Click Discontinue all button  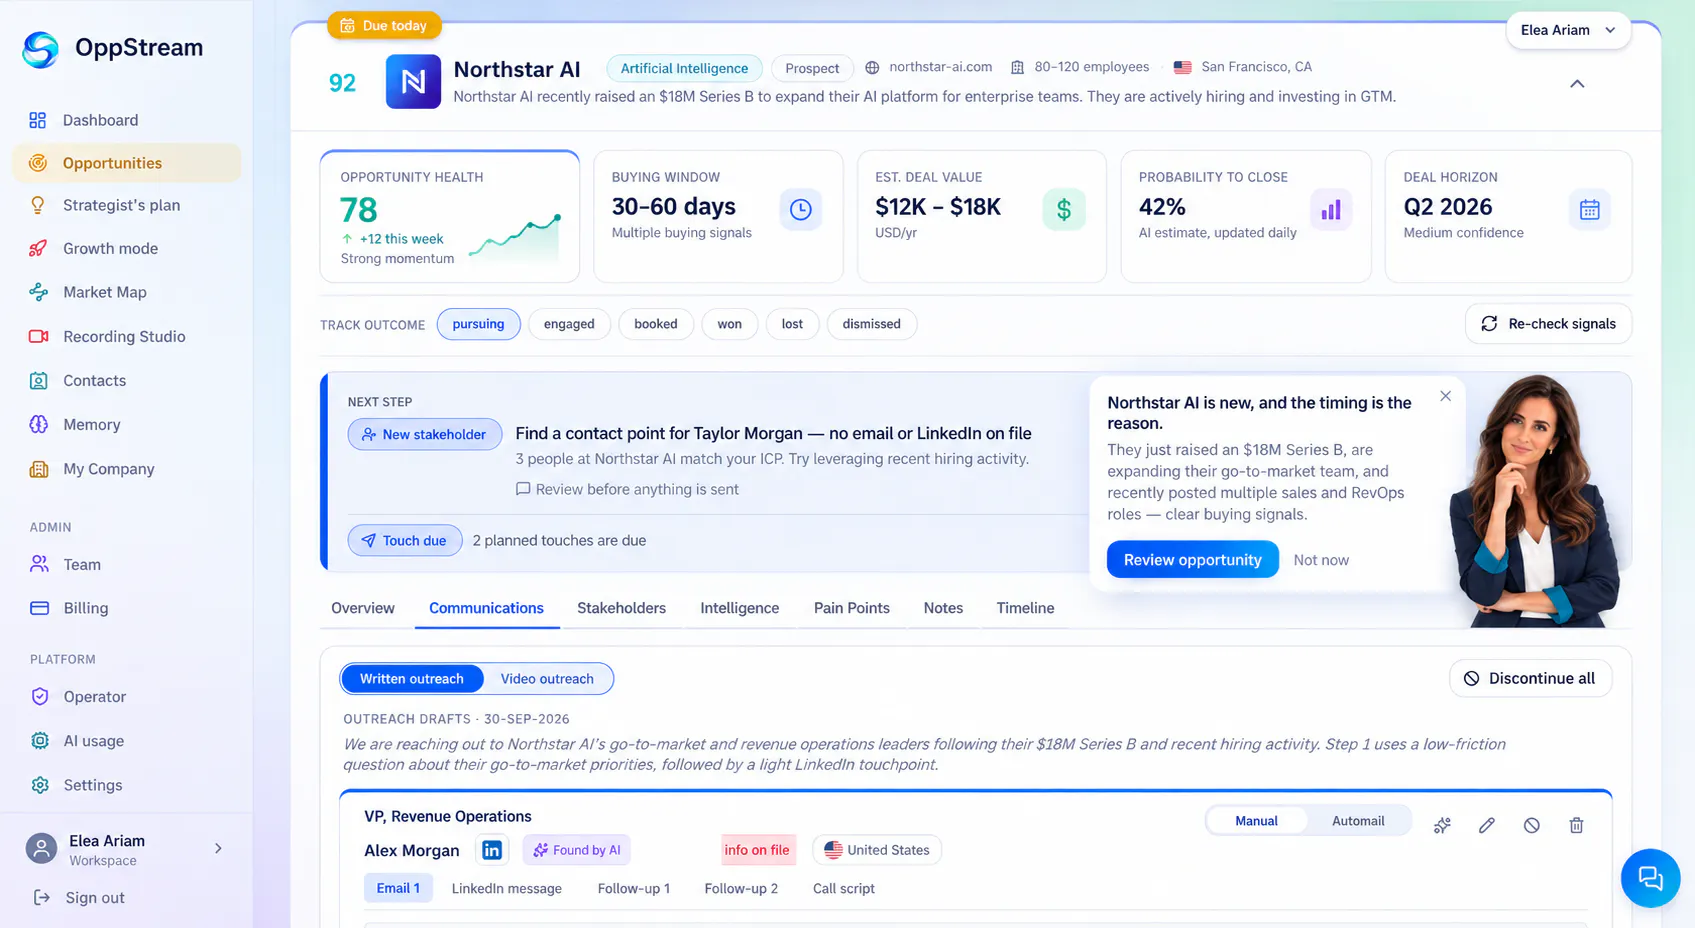click(1530, 678)
